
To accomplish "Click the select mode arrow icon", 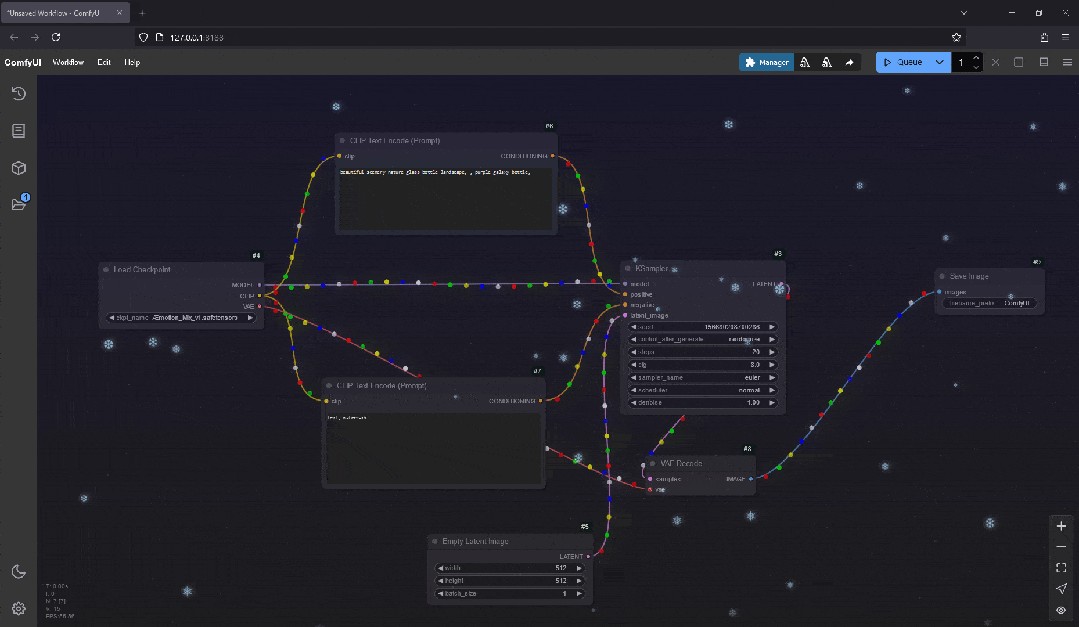I will click(x=1061, y=588).
